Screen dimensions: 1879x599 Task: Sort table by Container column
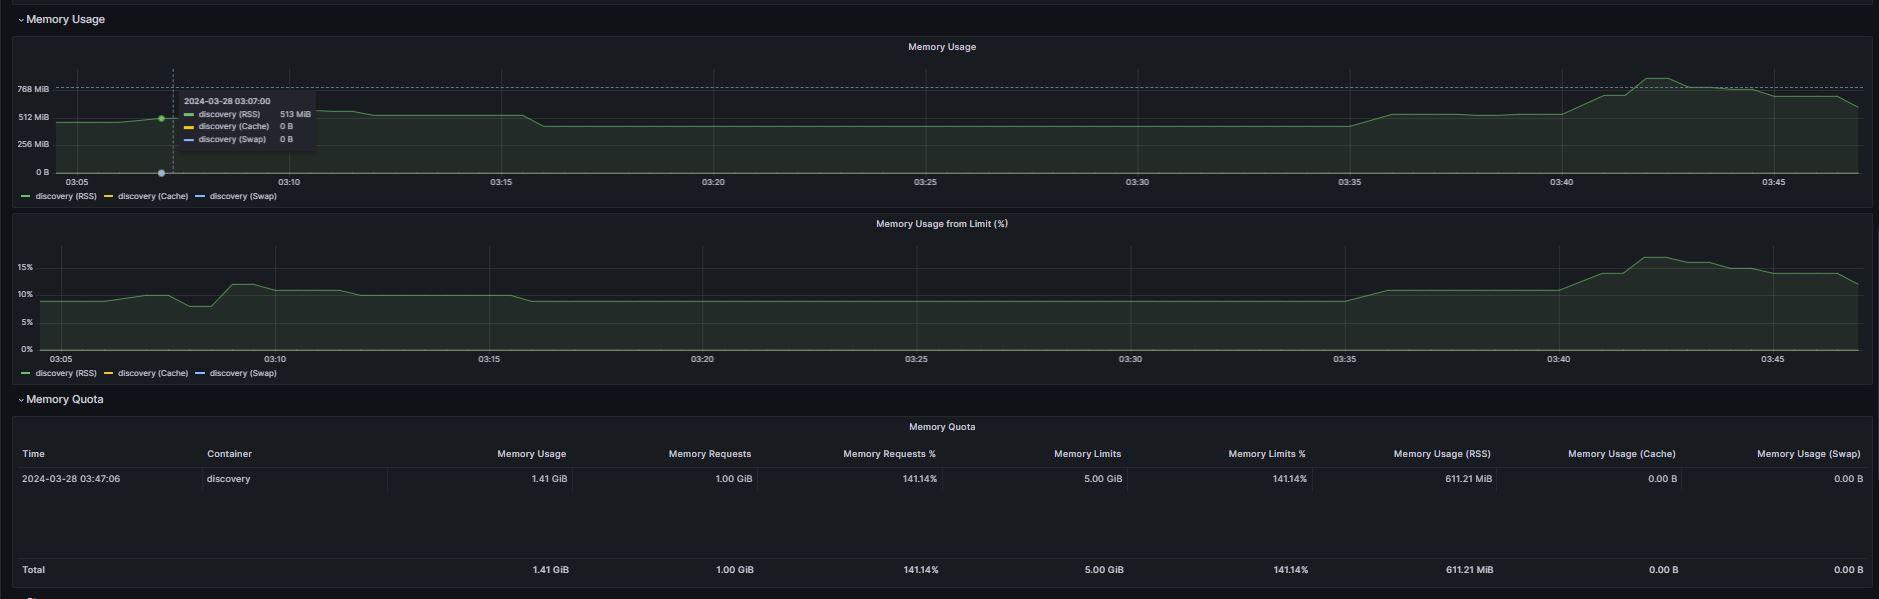[x=229, y=454]
